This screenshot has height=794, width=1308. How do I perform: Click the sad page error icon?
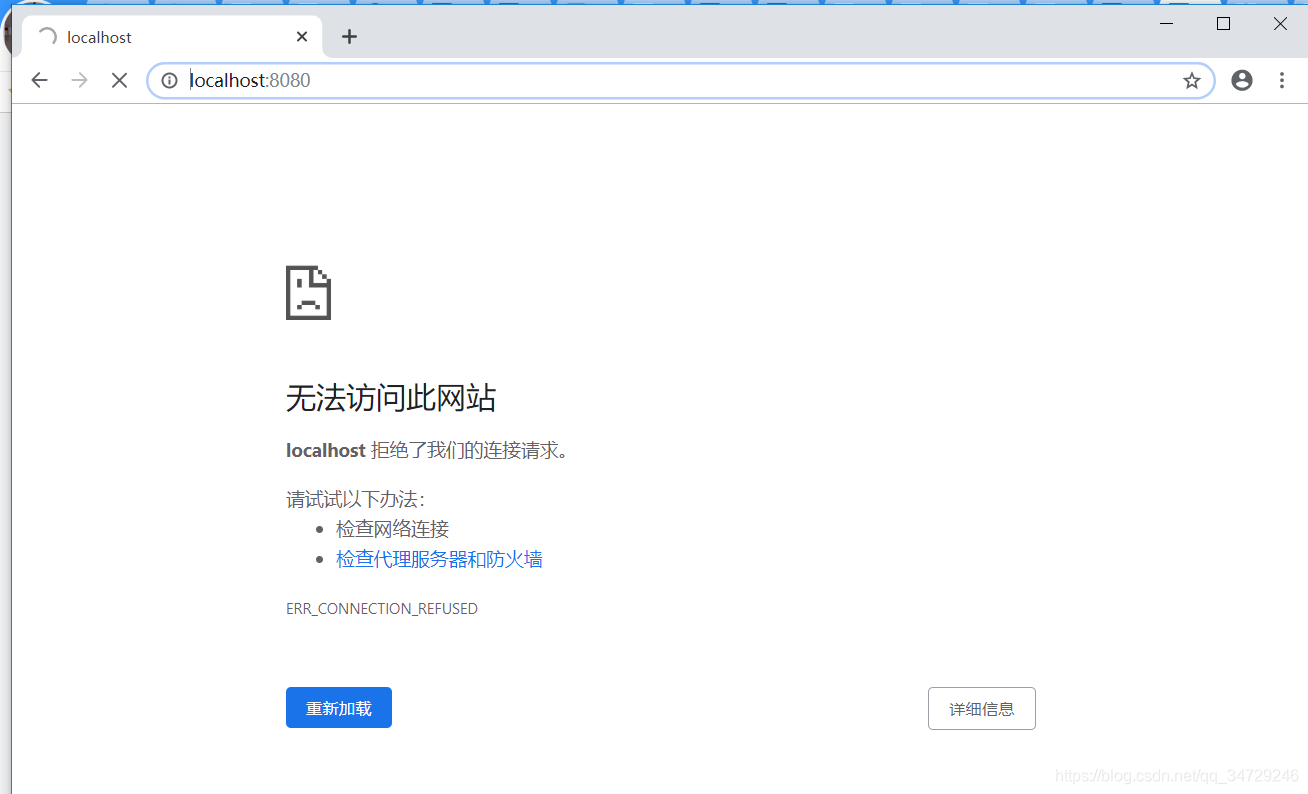[308, 292]
